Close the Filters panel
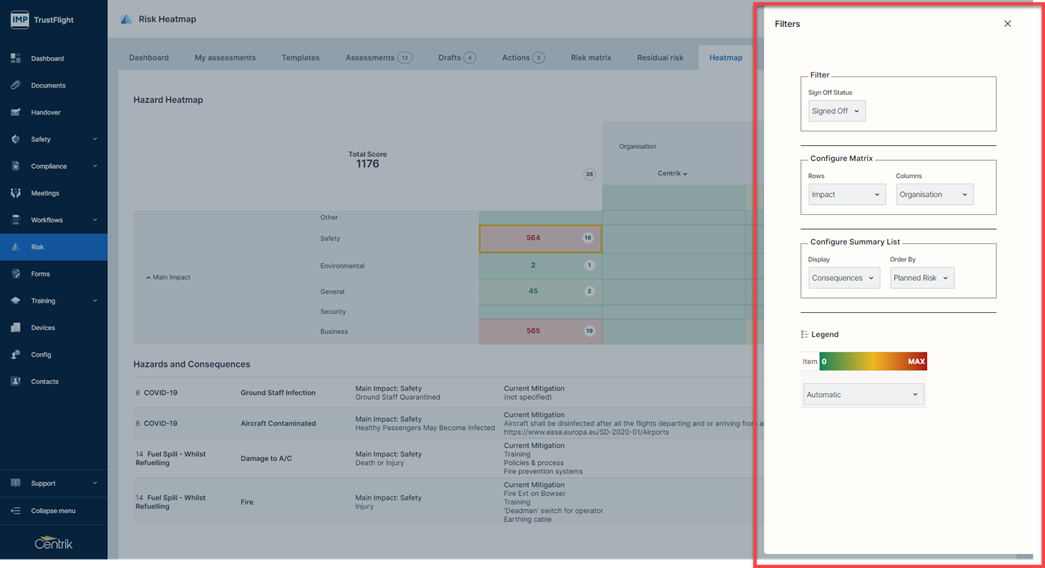 [x=1007, y=24]
